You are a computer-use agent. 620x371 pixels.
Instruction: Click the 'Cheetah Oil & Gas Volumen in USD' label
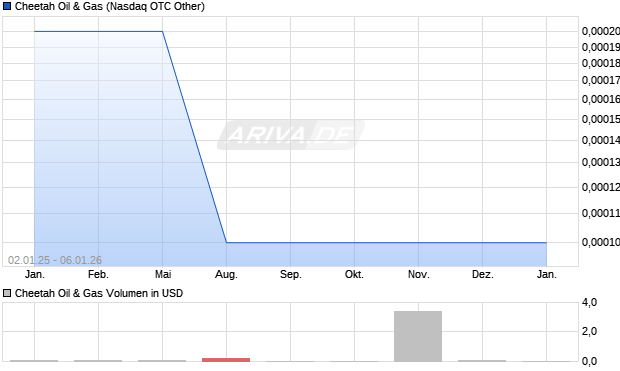coord(99,293)
